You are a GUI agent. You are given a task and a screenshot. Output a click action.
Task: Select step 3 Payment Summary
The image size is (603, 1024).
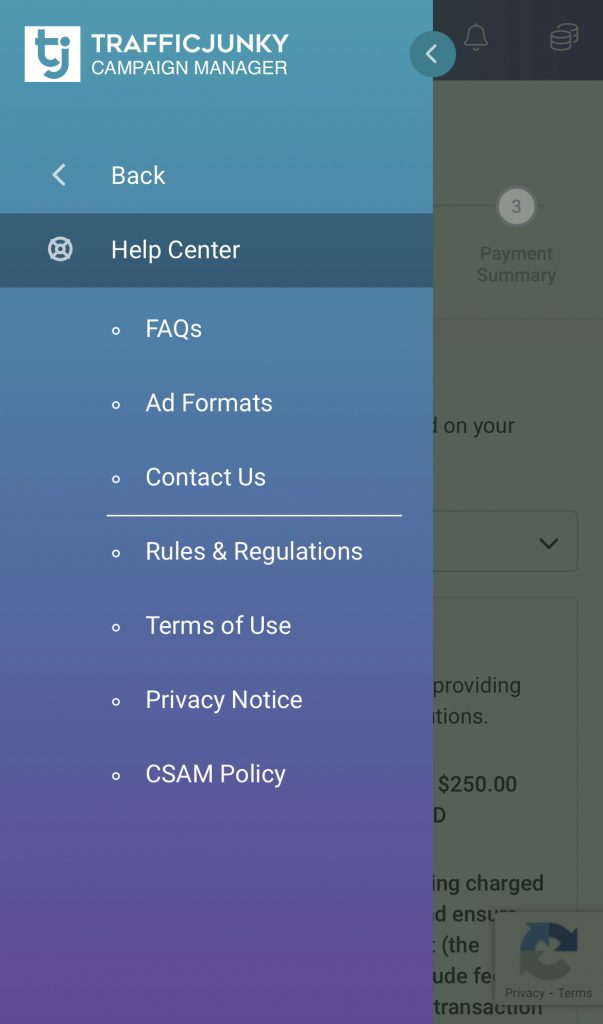[x=516, y=236]
